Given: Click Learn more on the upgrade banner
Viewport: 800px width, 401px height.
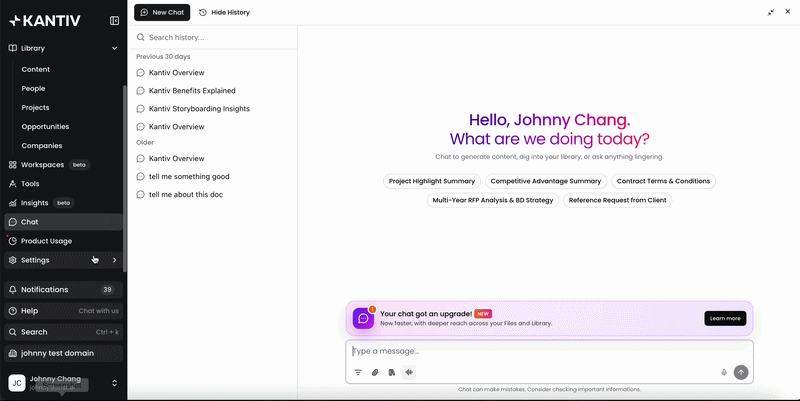Looking at the screenshot, I should tap(725, 318).
